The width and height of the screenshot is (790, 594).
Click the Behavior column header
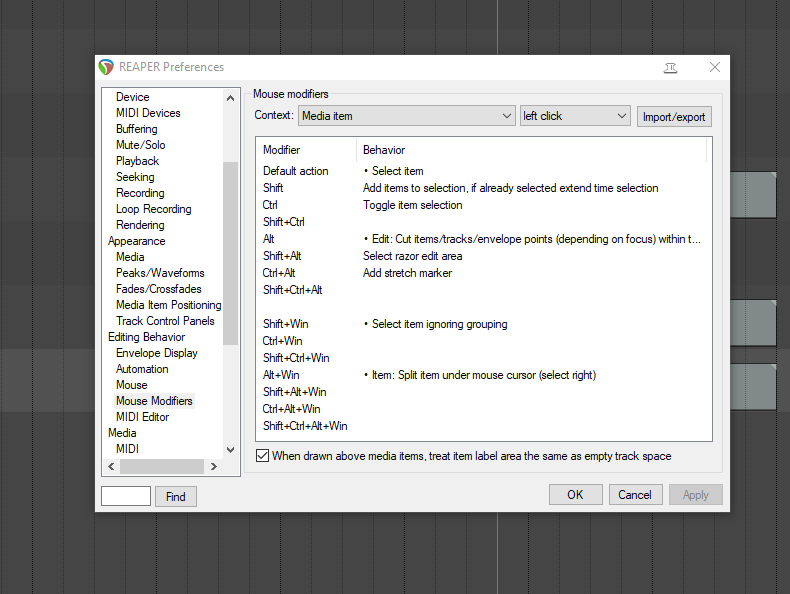(532, 150)
